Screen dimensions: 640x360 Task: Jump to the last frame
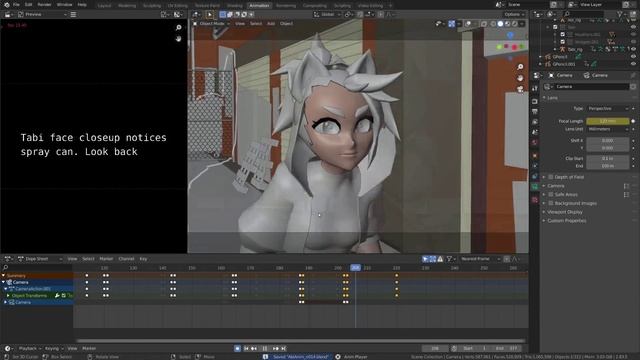(x=283, y=349)
